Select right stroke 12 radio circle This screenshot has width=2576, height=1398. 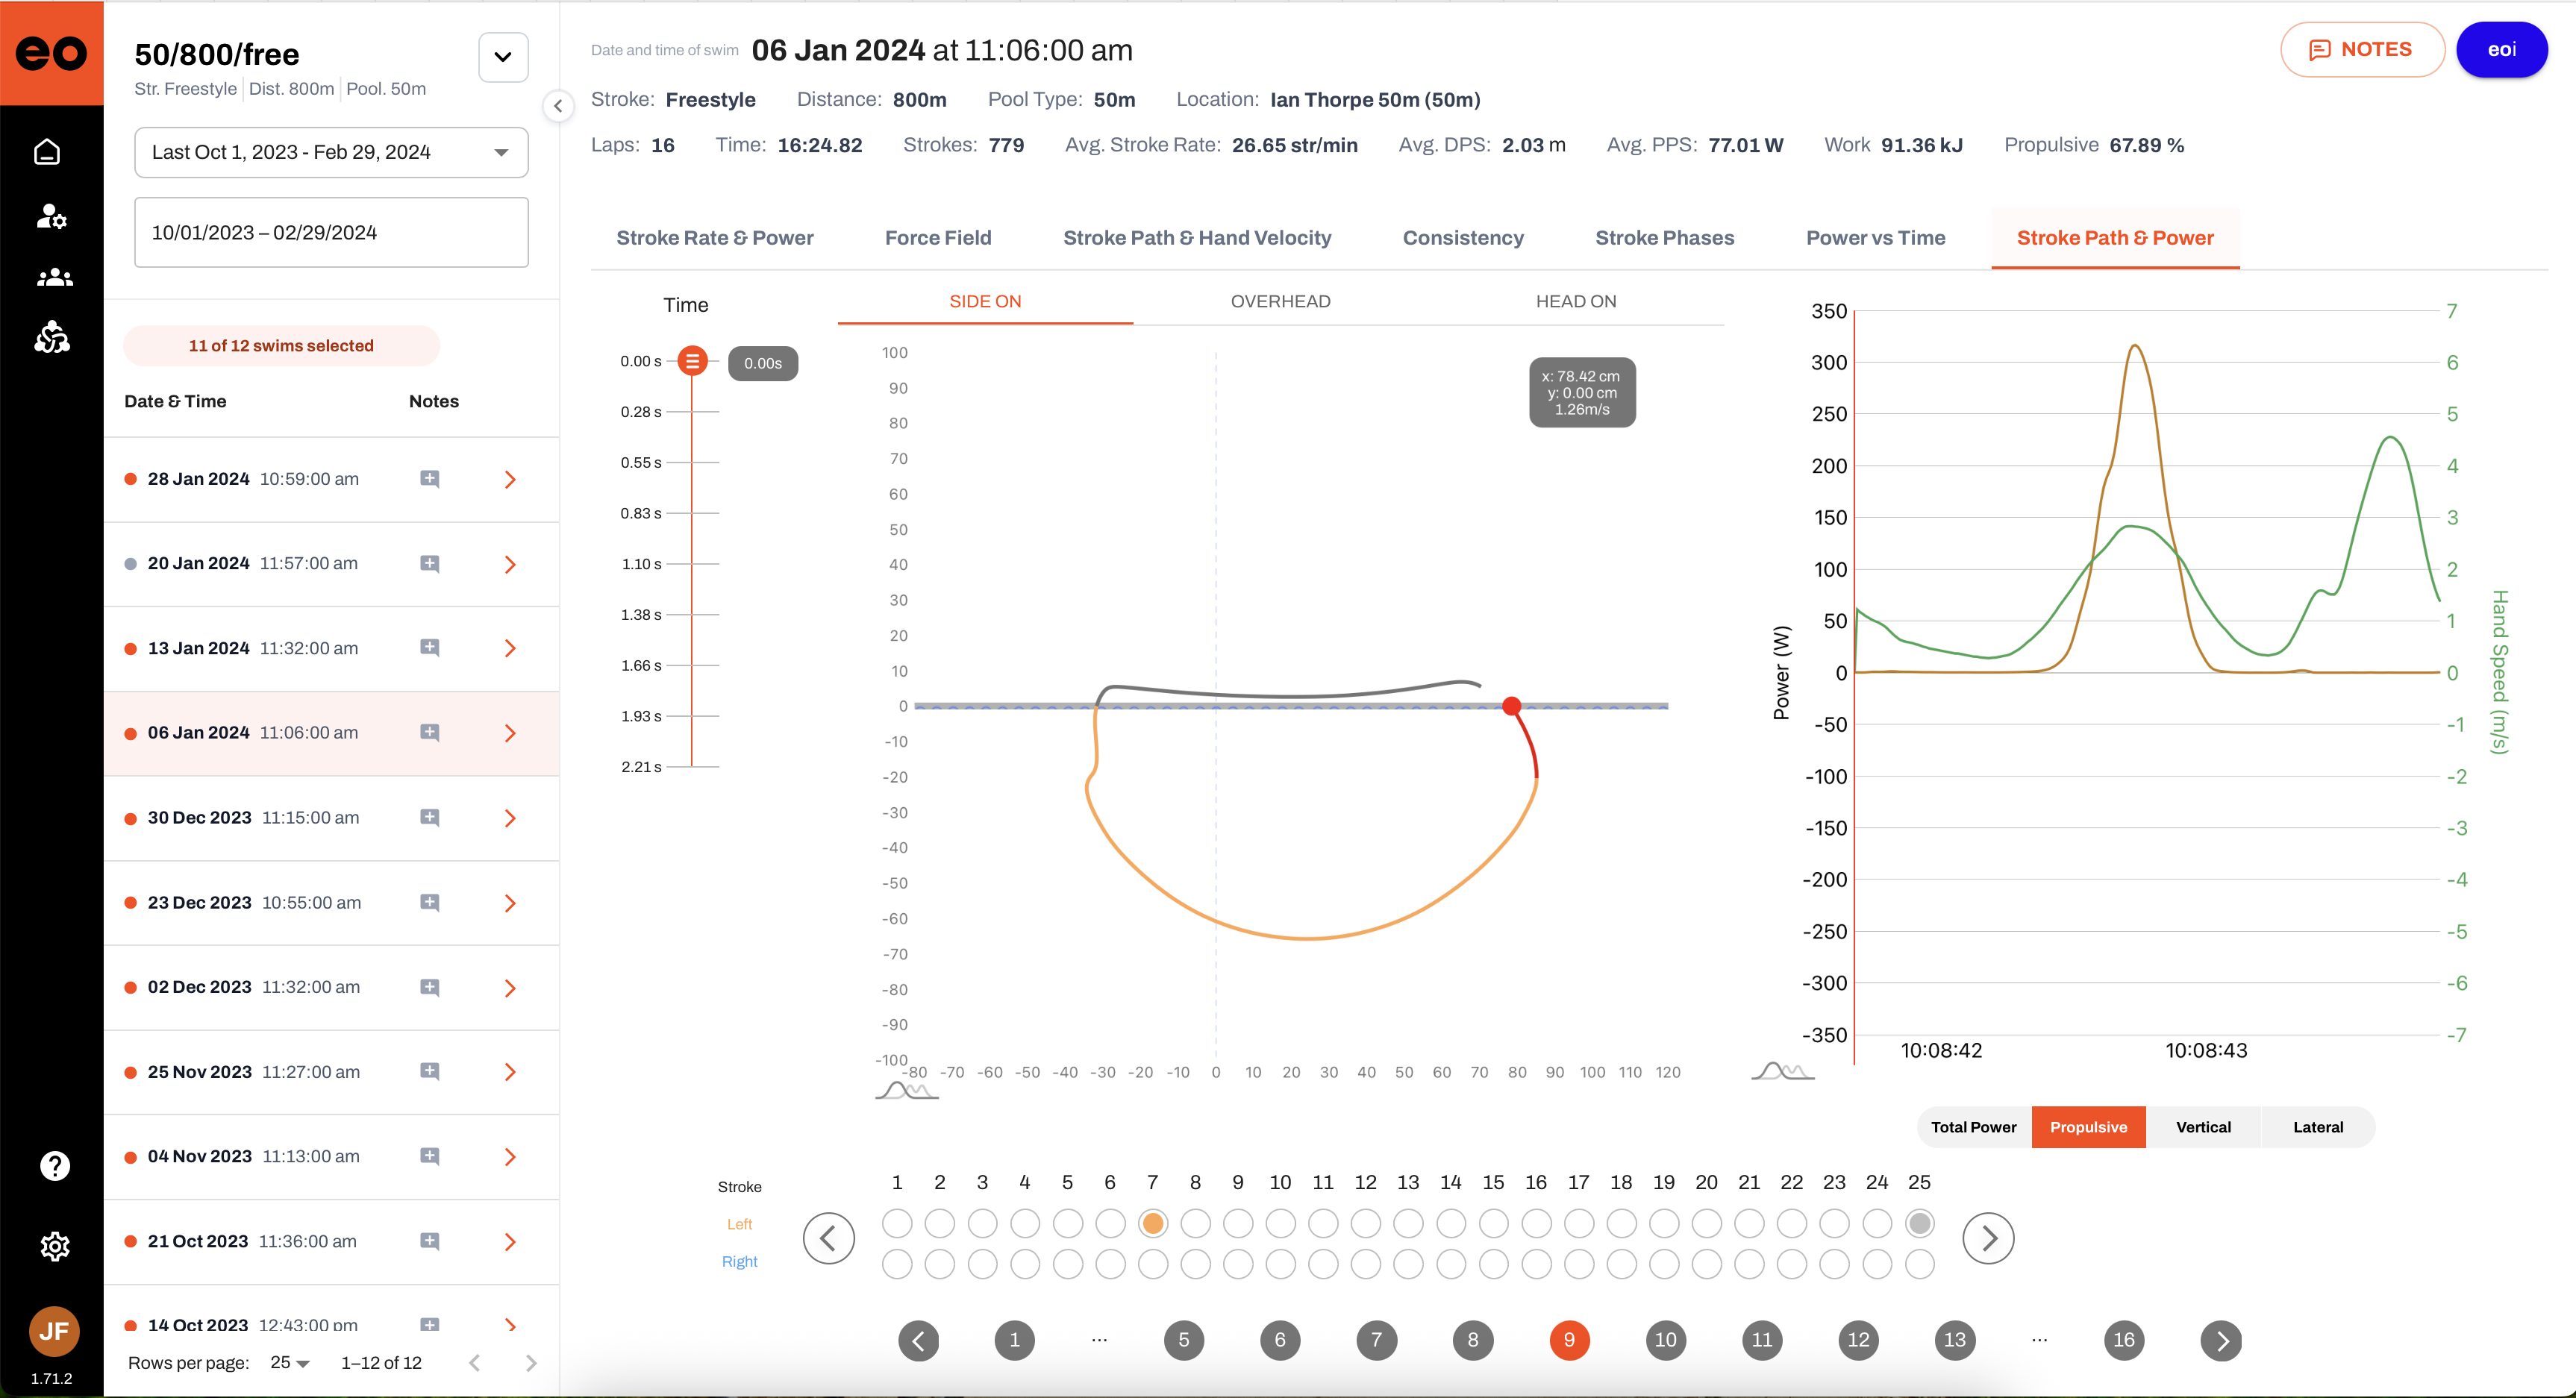[x=1366, y=1264]
